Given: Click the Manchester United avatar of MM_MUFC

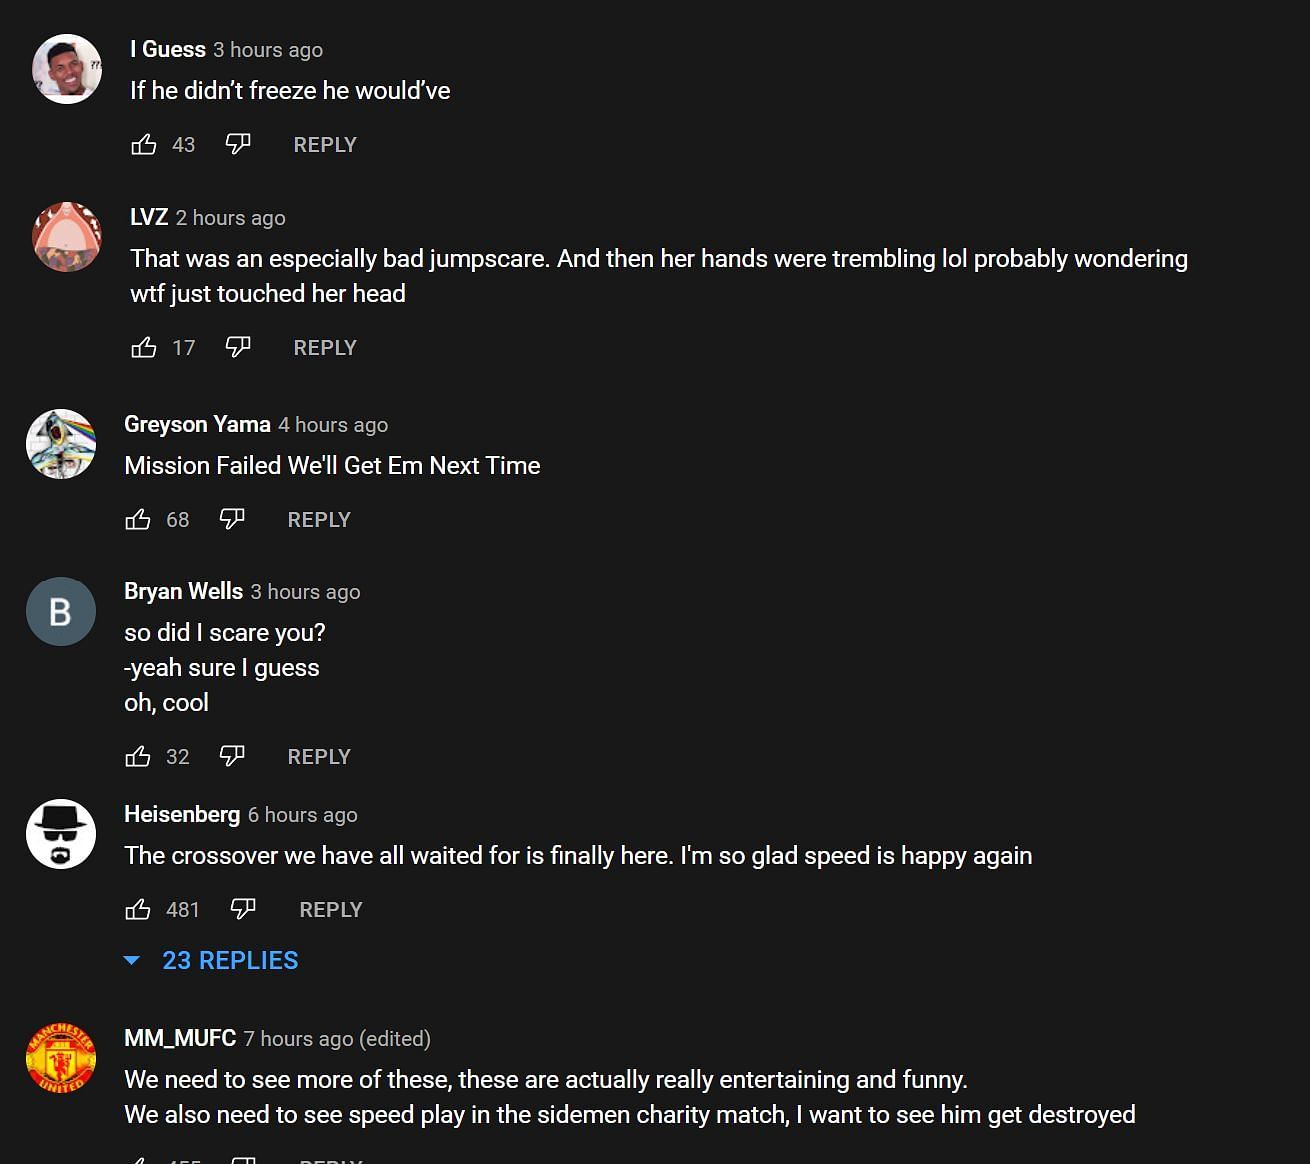Looking at the screenshot, I should (x=61, y=1057).
